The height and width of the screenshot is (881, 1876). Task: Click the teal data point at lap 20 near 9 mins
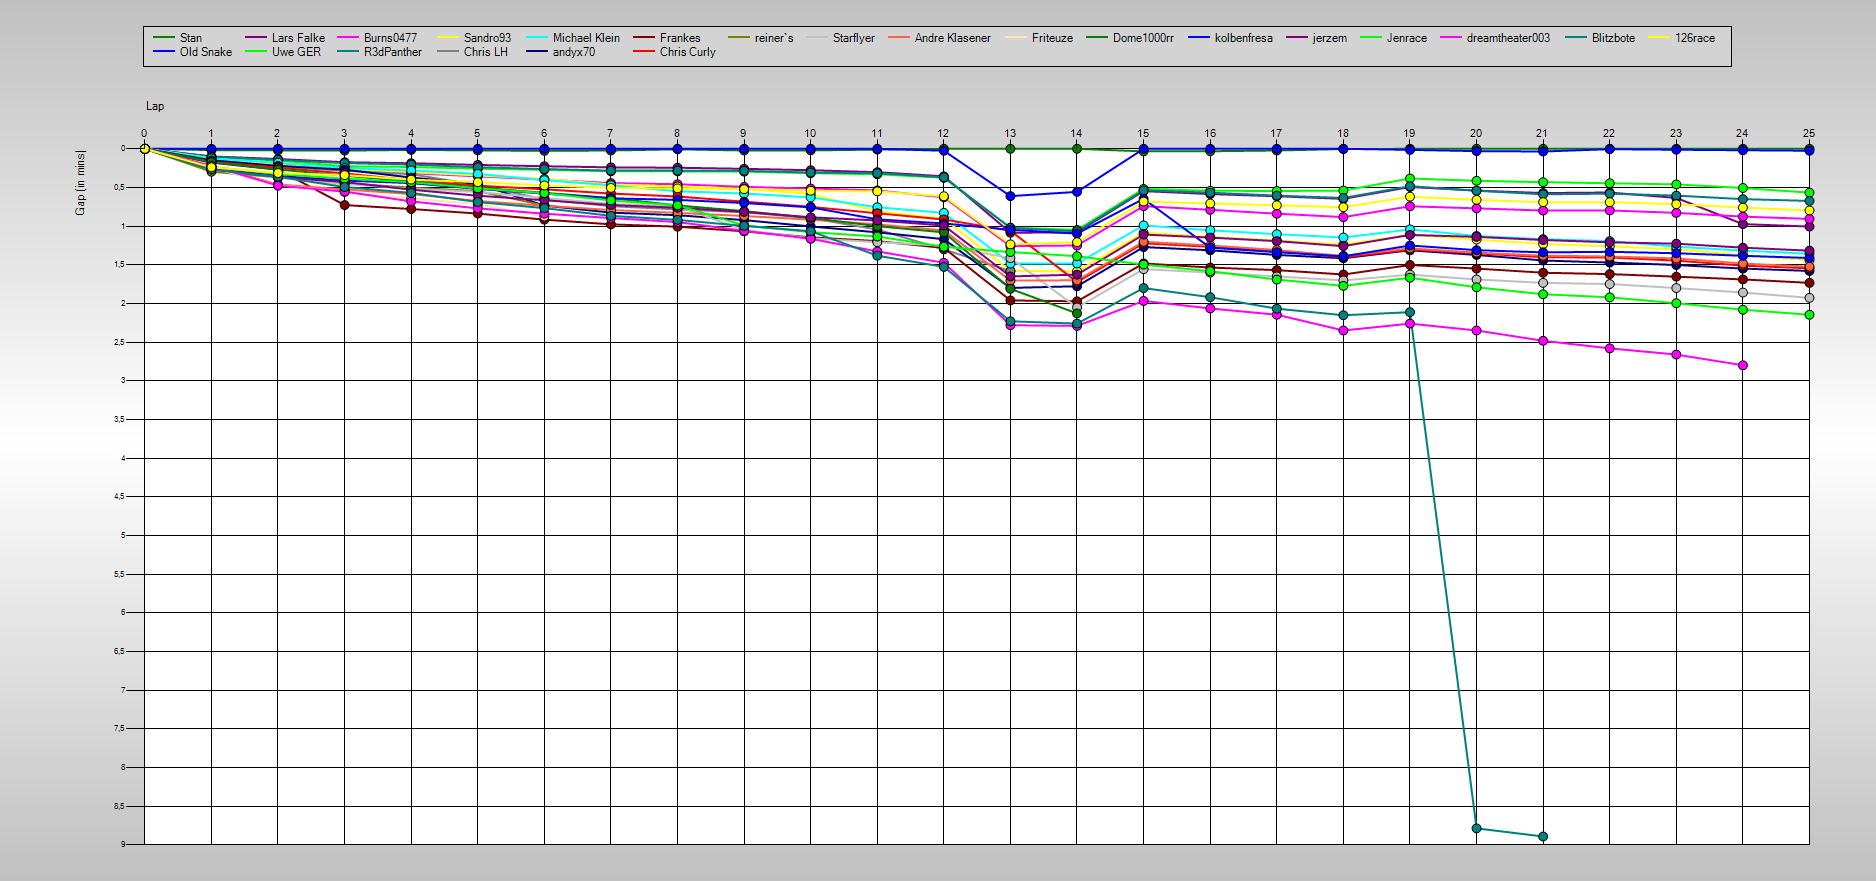tap(1476, 828)
